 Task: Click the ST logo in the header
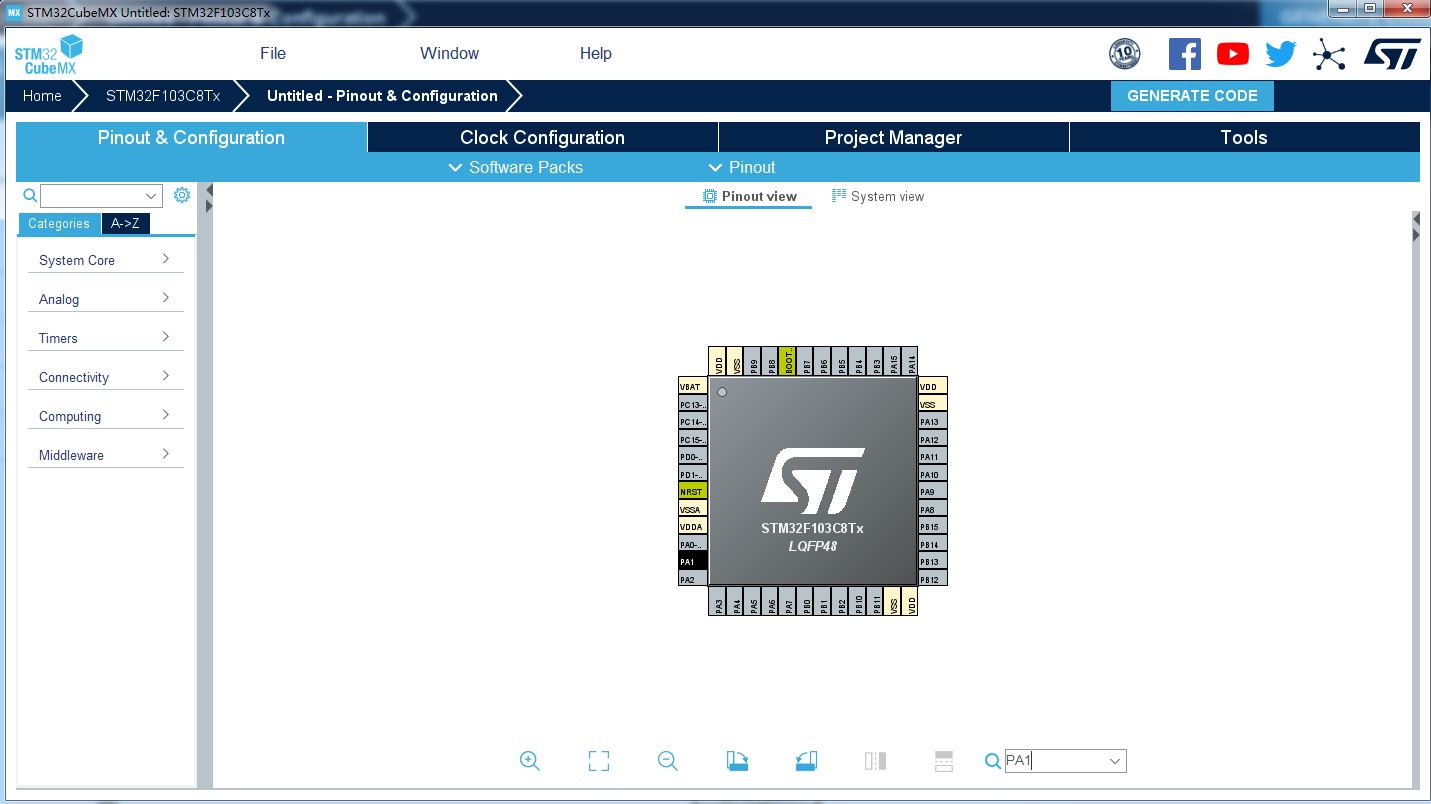[x=1392, y=54]
